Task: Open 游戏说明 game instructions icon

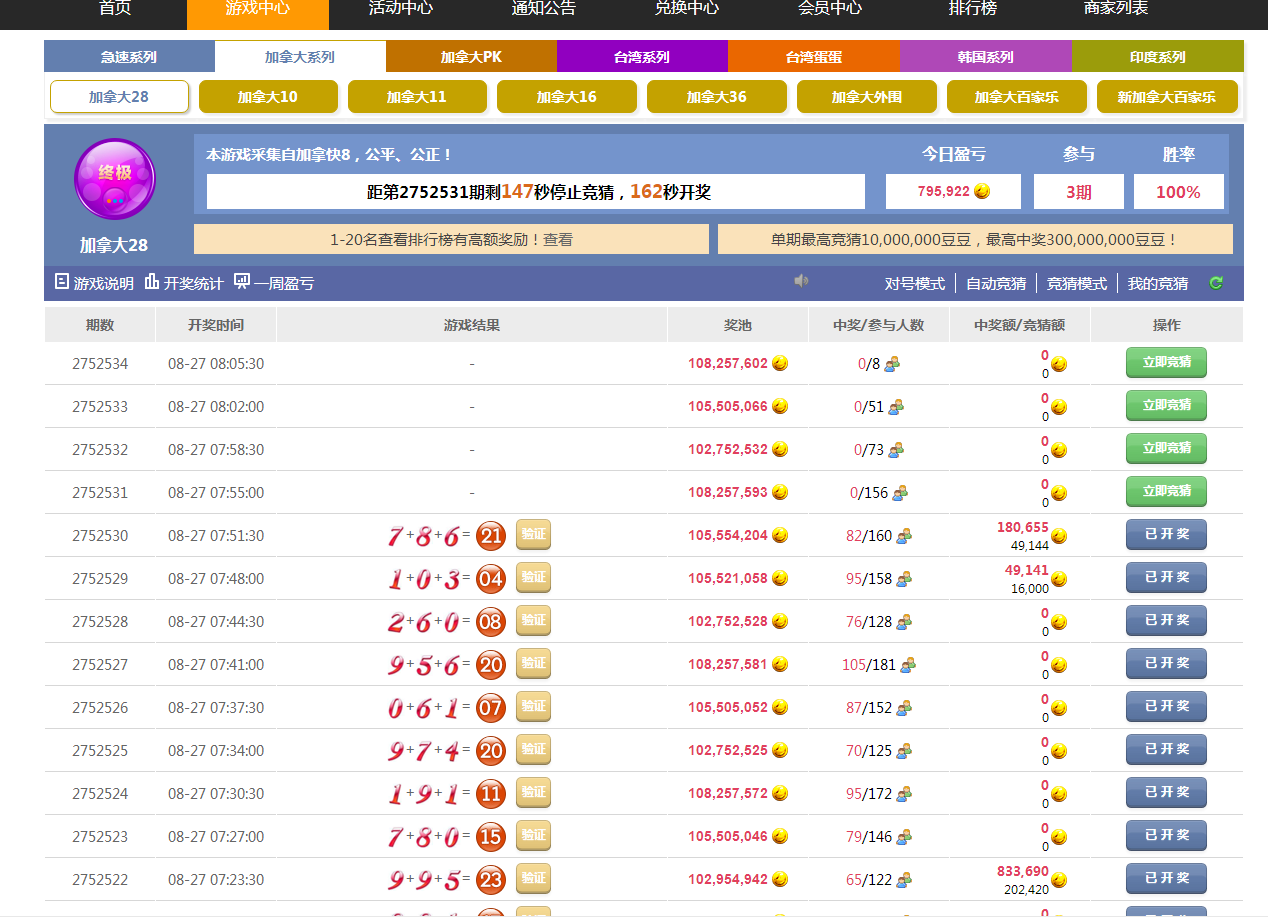Action: (x=62, y=282)
